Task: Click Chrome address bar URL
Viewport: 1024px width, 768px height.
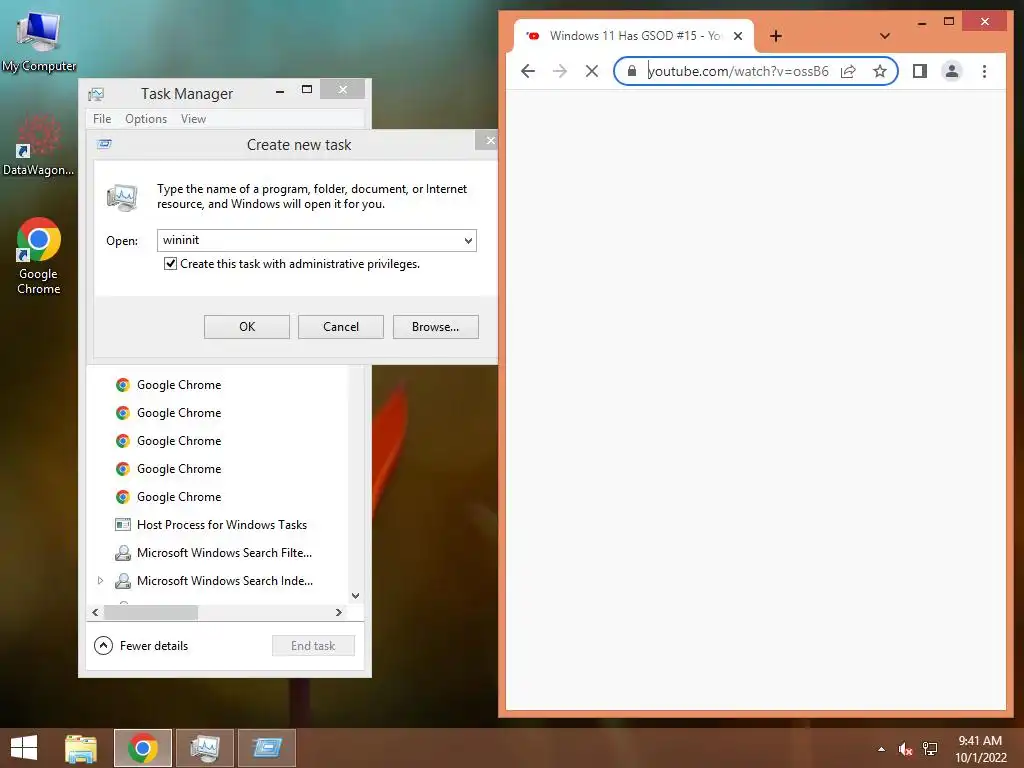Action: click(x=738, y=71)
